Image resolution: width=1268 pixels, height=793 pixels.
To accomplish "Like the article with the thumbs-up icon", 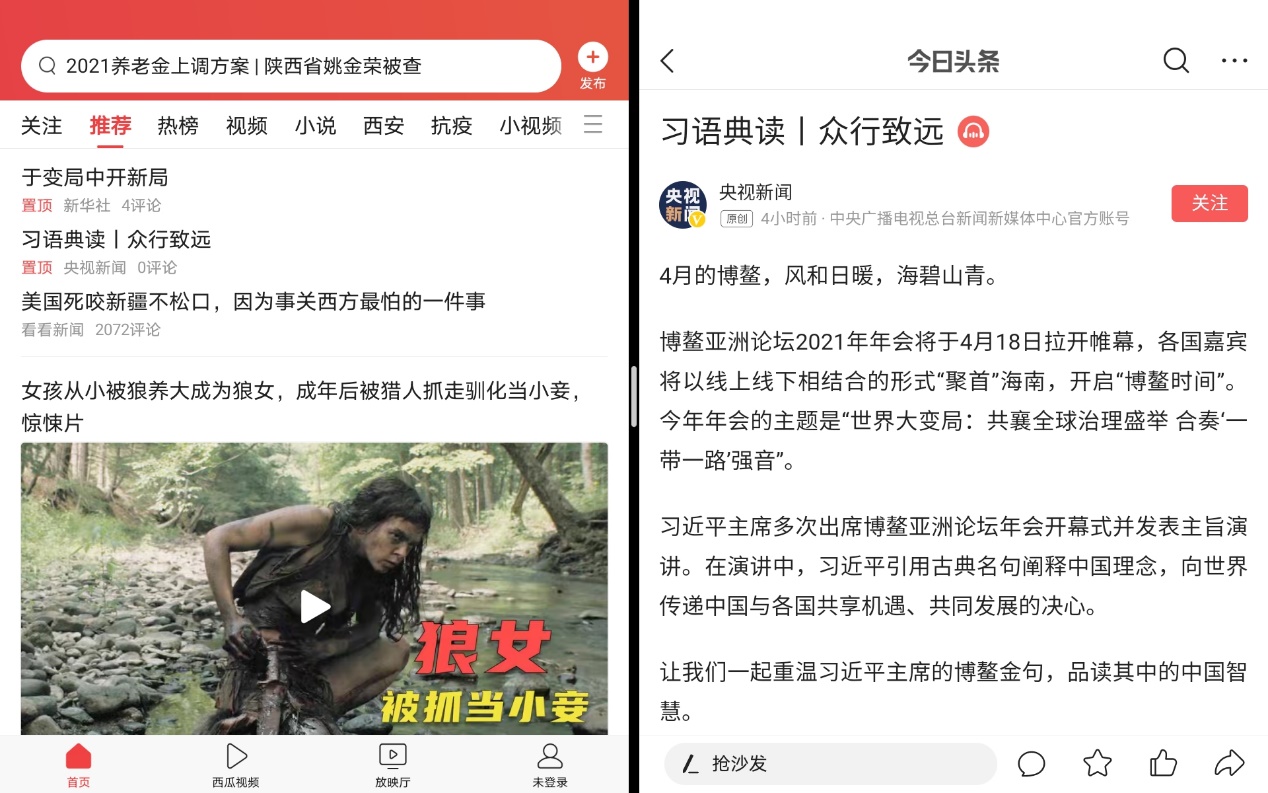I will [1163, 764].
